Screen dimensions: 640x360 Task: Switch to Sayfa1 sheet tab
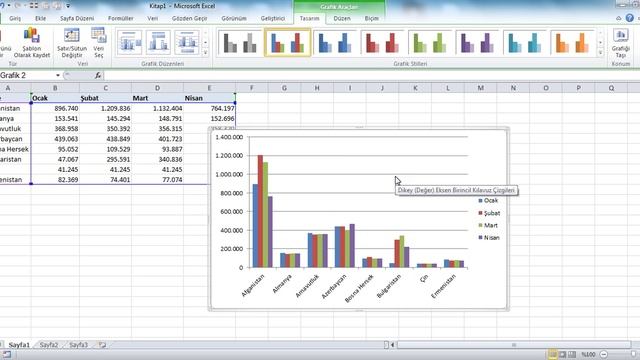[x=19, y=345]
